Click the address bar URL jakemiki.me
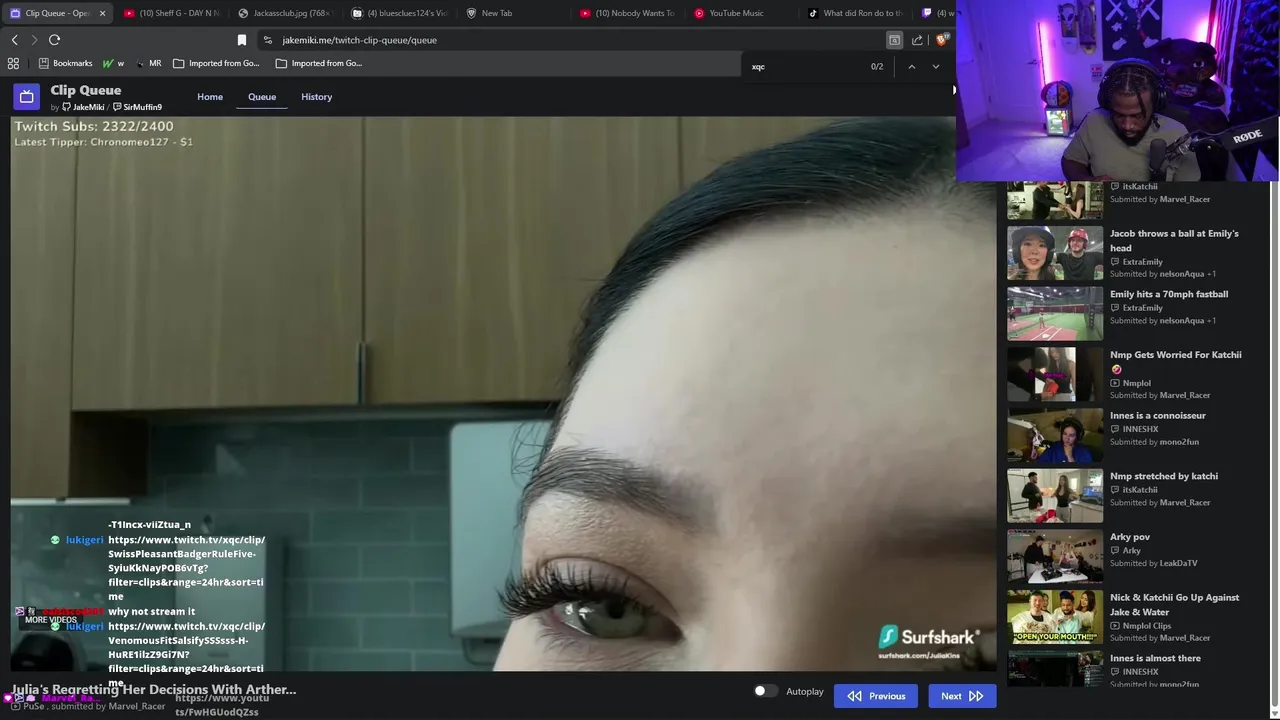The image size is (1280, 720). coord(359,40)
